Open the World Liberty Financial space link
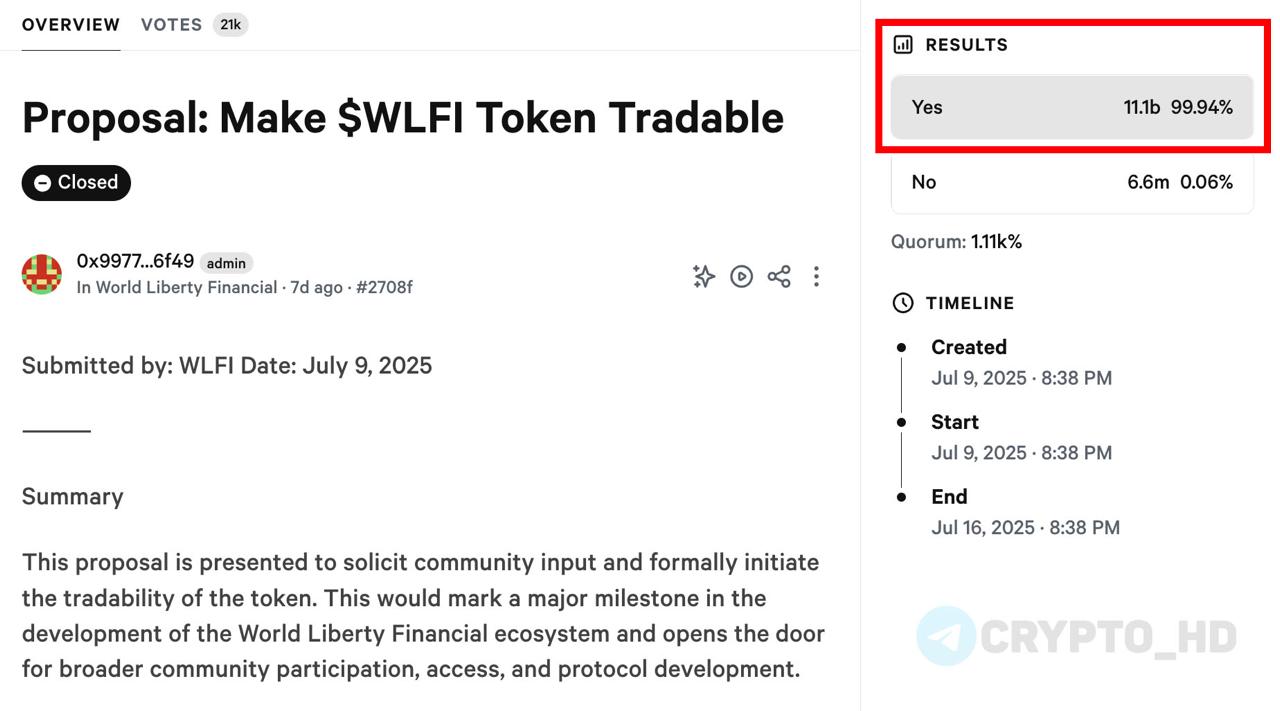1280x711 pixels. click(186, 288)
